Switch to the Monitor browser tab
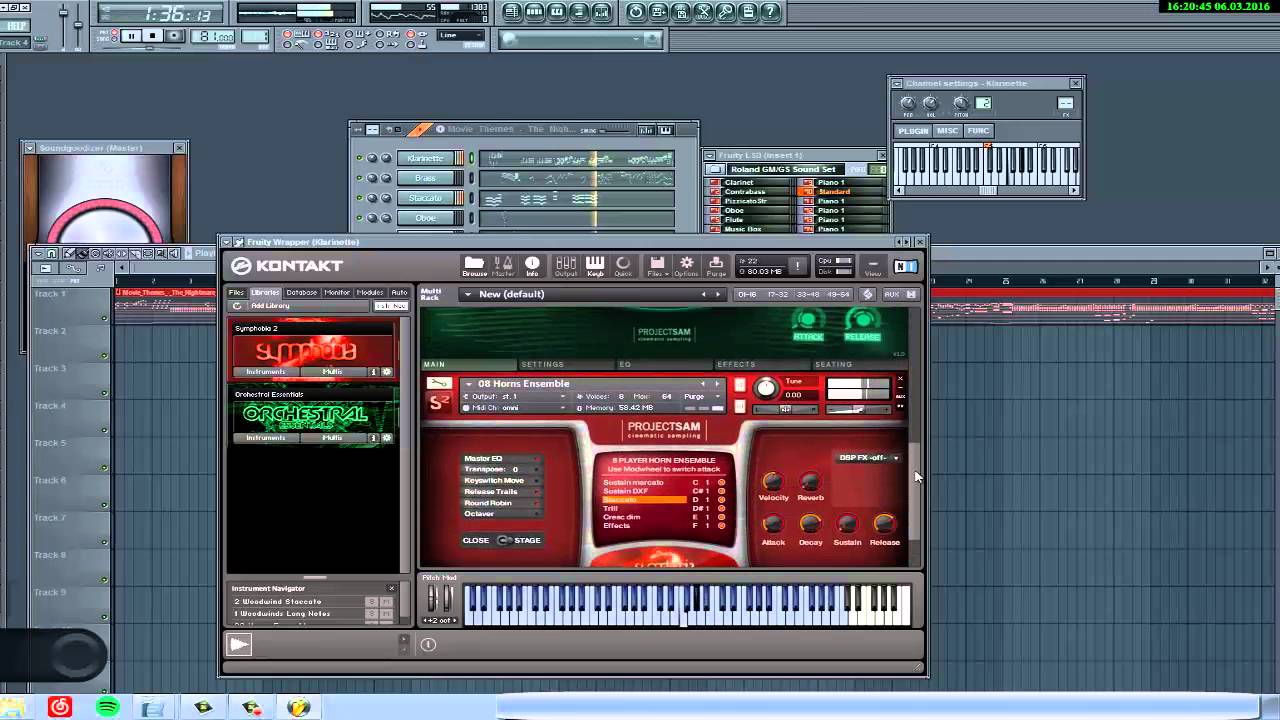The width and height of the screenshot is (1280, 720). (337, 293)
